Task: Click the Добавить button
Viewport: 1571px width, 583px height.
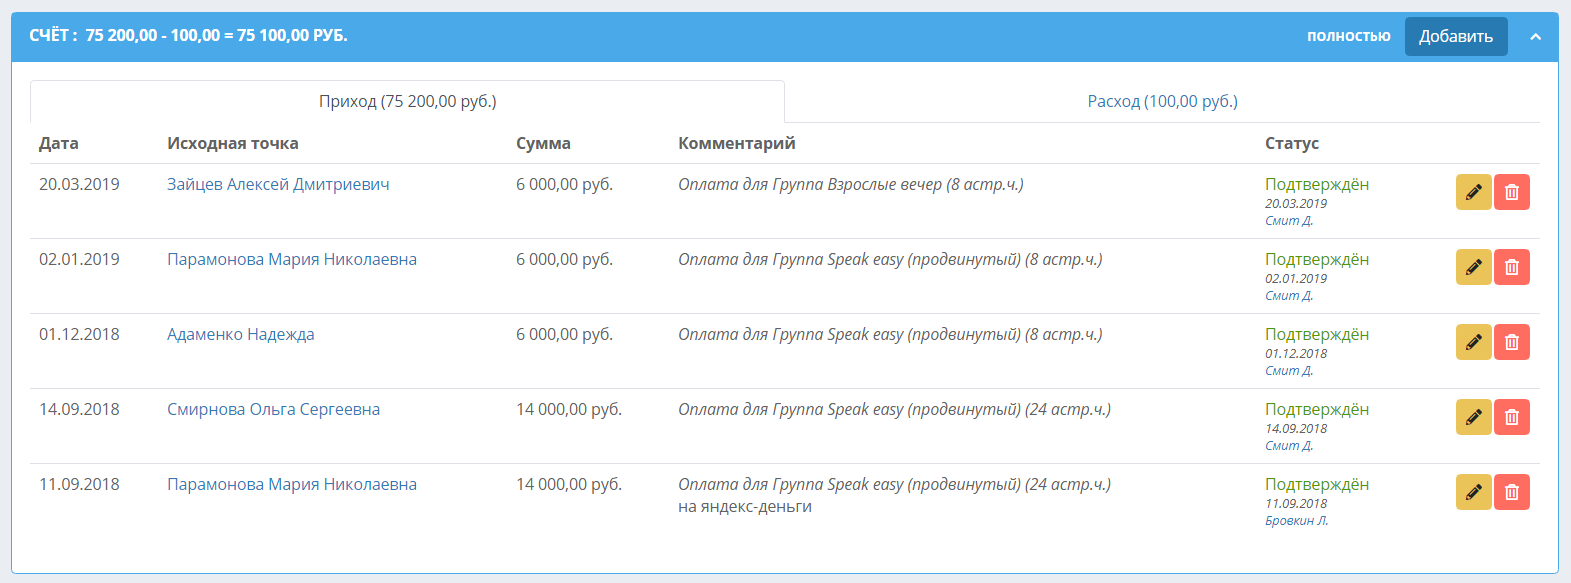Action: click(1456, 37)
